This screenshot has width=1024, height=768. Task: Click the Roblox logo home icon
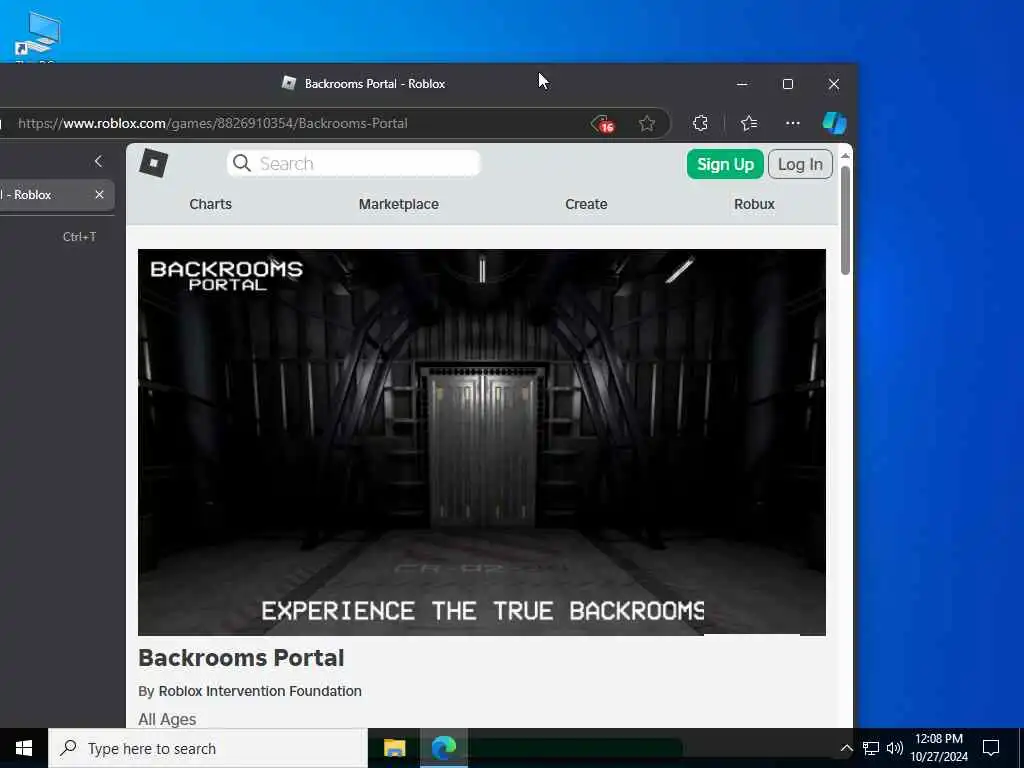pos(153,163)
